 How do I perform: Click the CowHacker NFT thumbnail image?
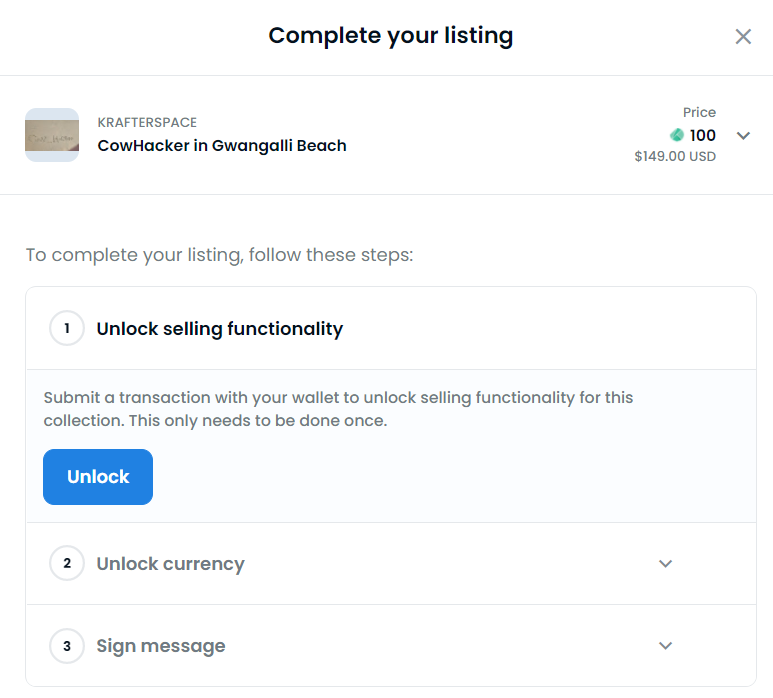pyautogui.click(x=52, y=135)
